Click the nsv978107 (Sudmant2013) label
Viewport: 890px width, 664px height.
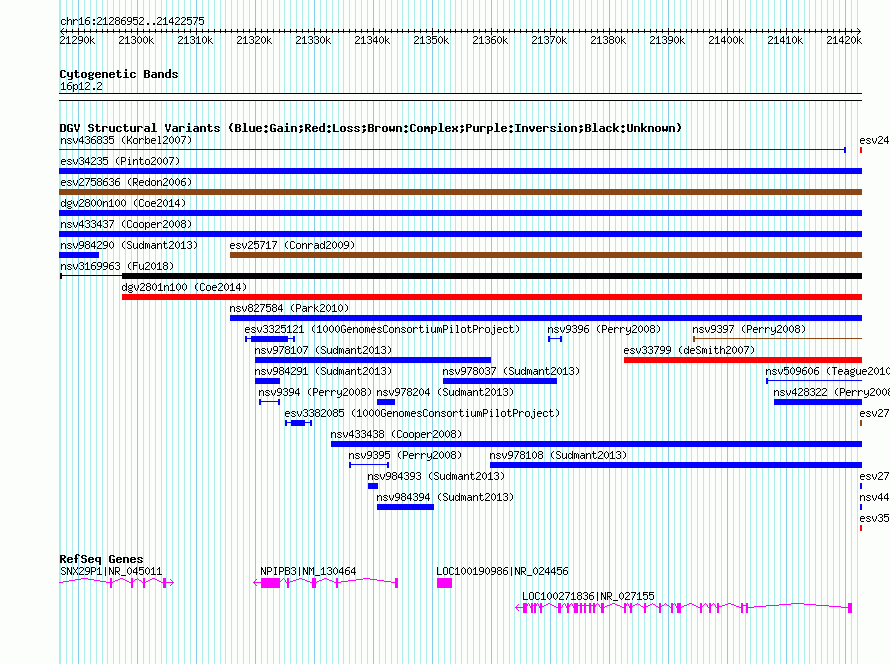[323, 350]
